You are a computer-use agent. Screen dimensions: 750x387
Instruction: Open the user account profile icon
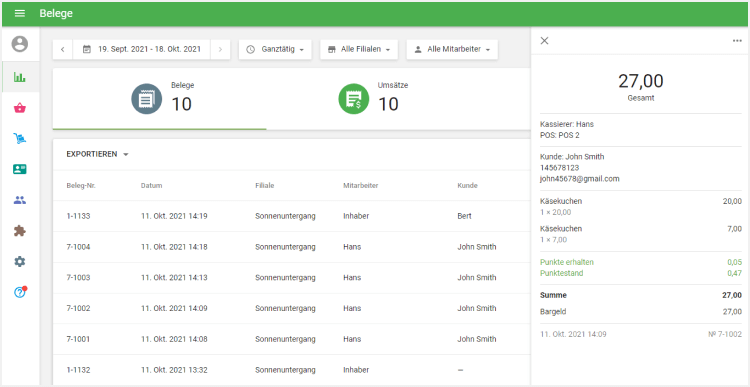coord(20,44)
